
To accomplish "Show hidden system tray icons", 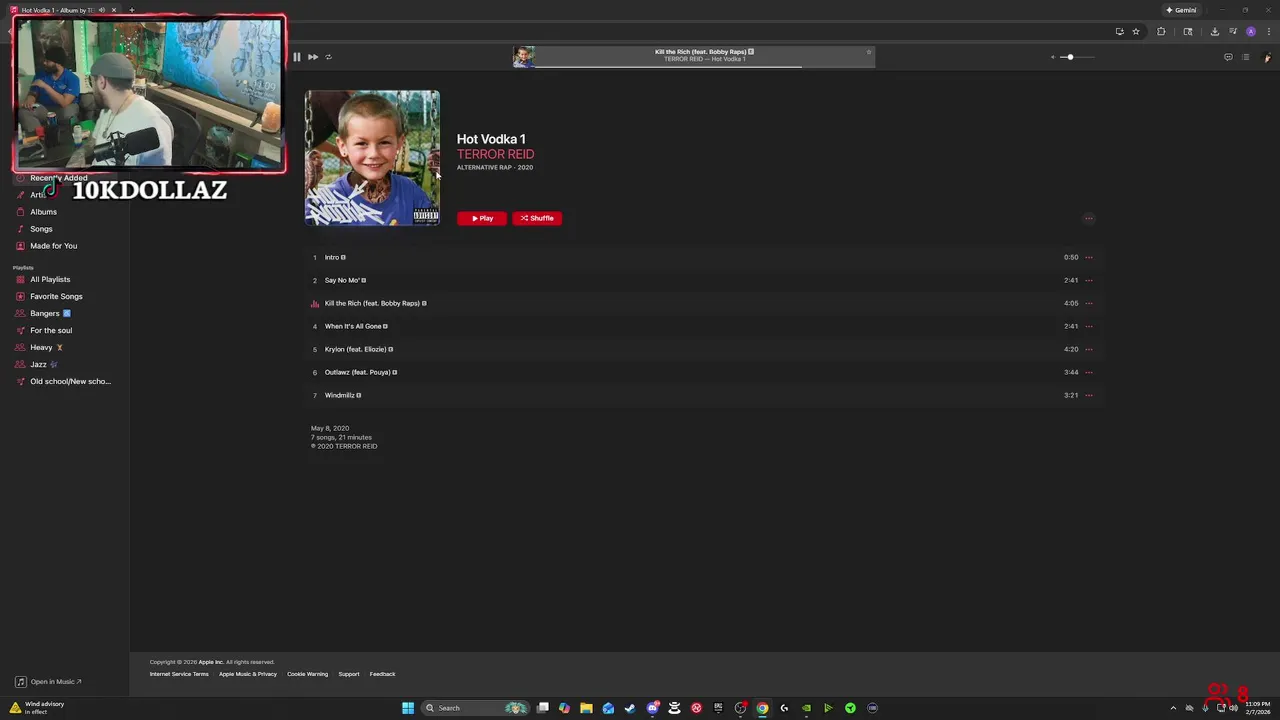I will [x=1173, y=708].
